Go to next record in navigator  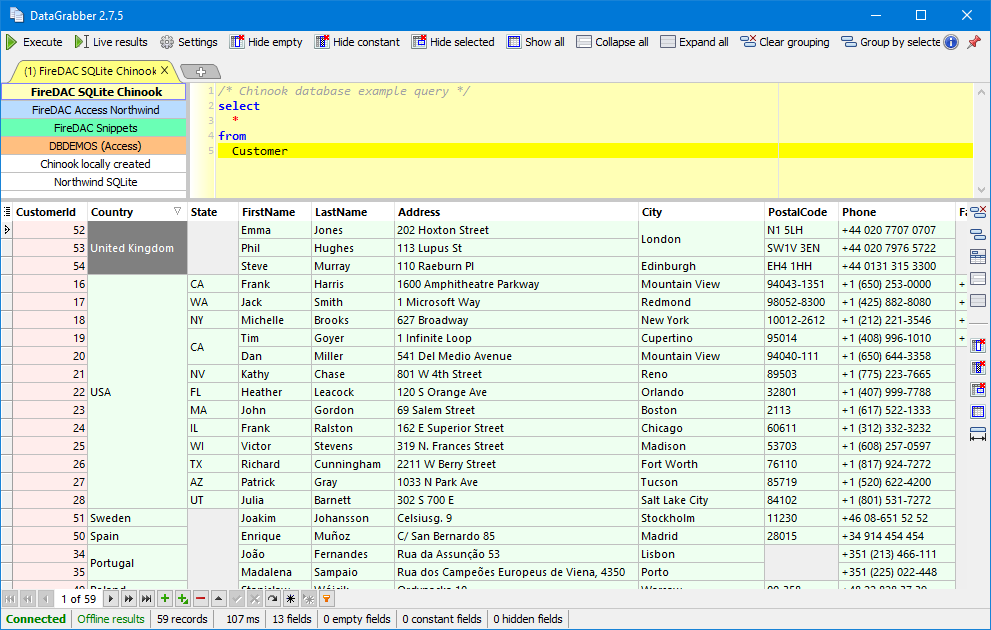(111, 598)
